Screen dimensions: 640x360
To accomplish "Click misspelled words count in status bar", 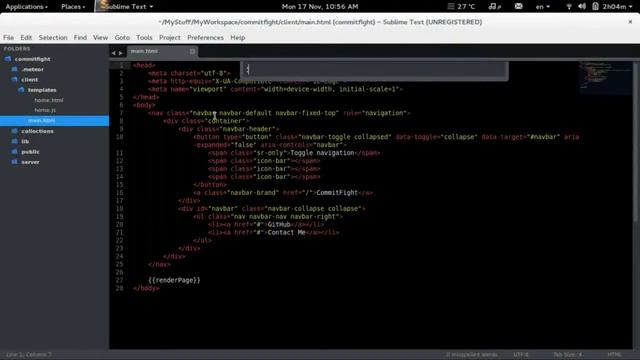I will tap(472, 355).
